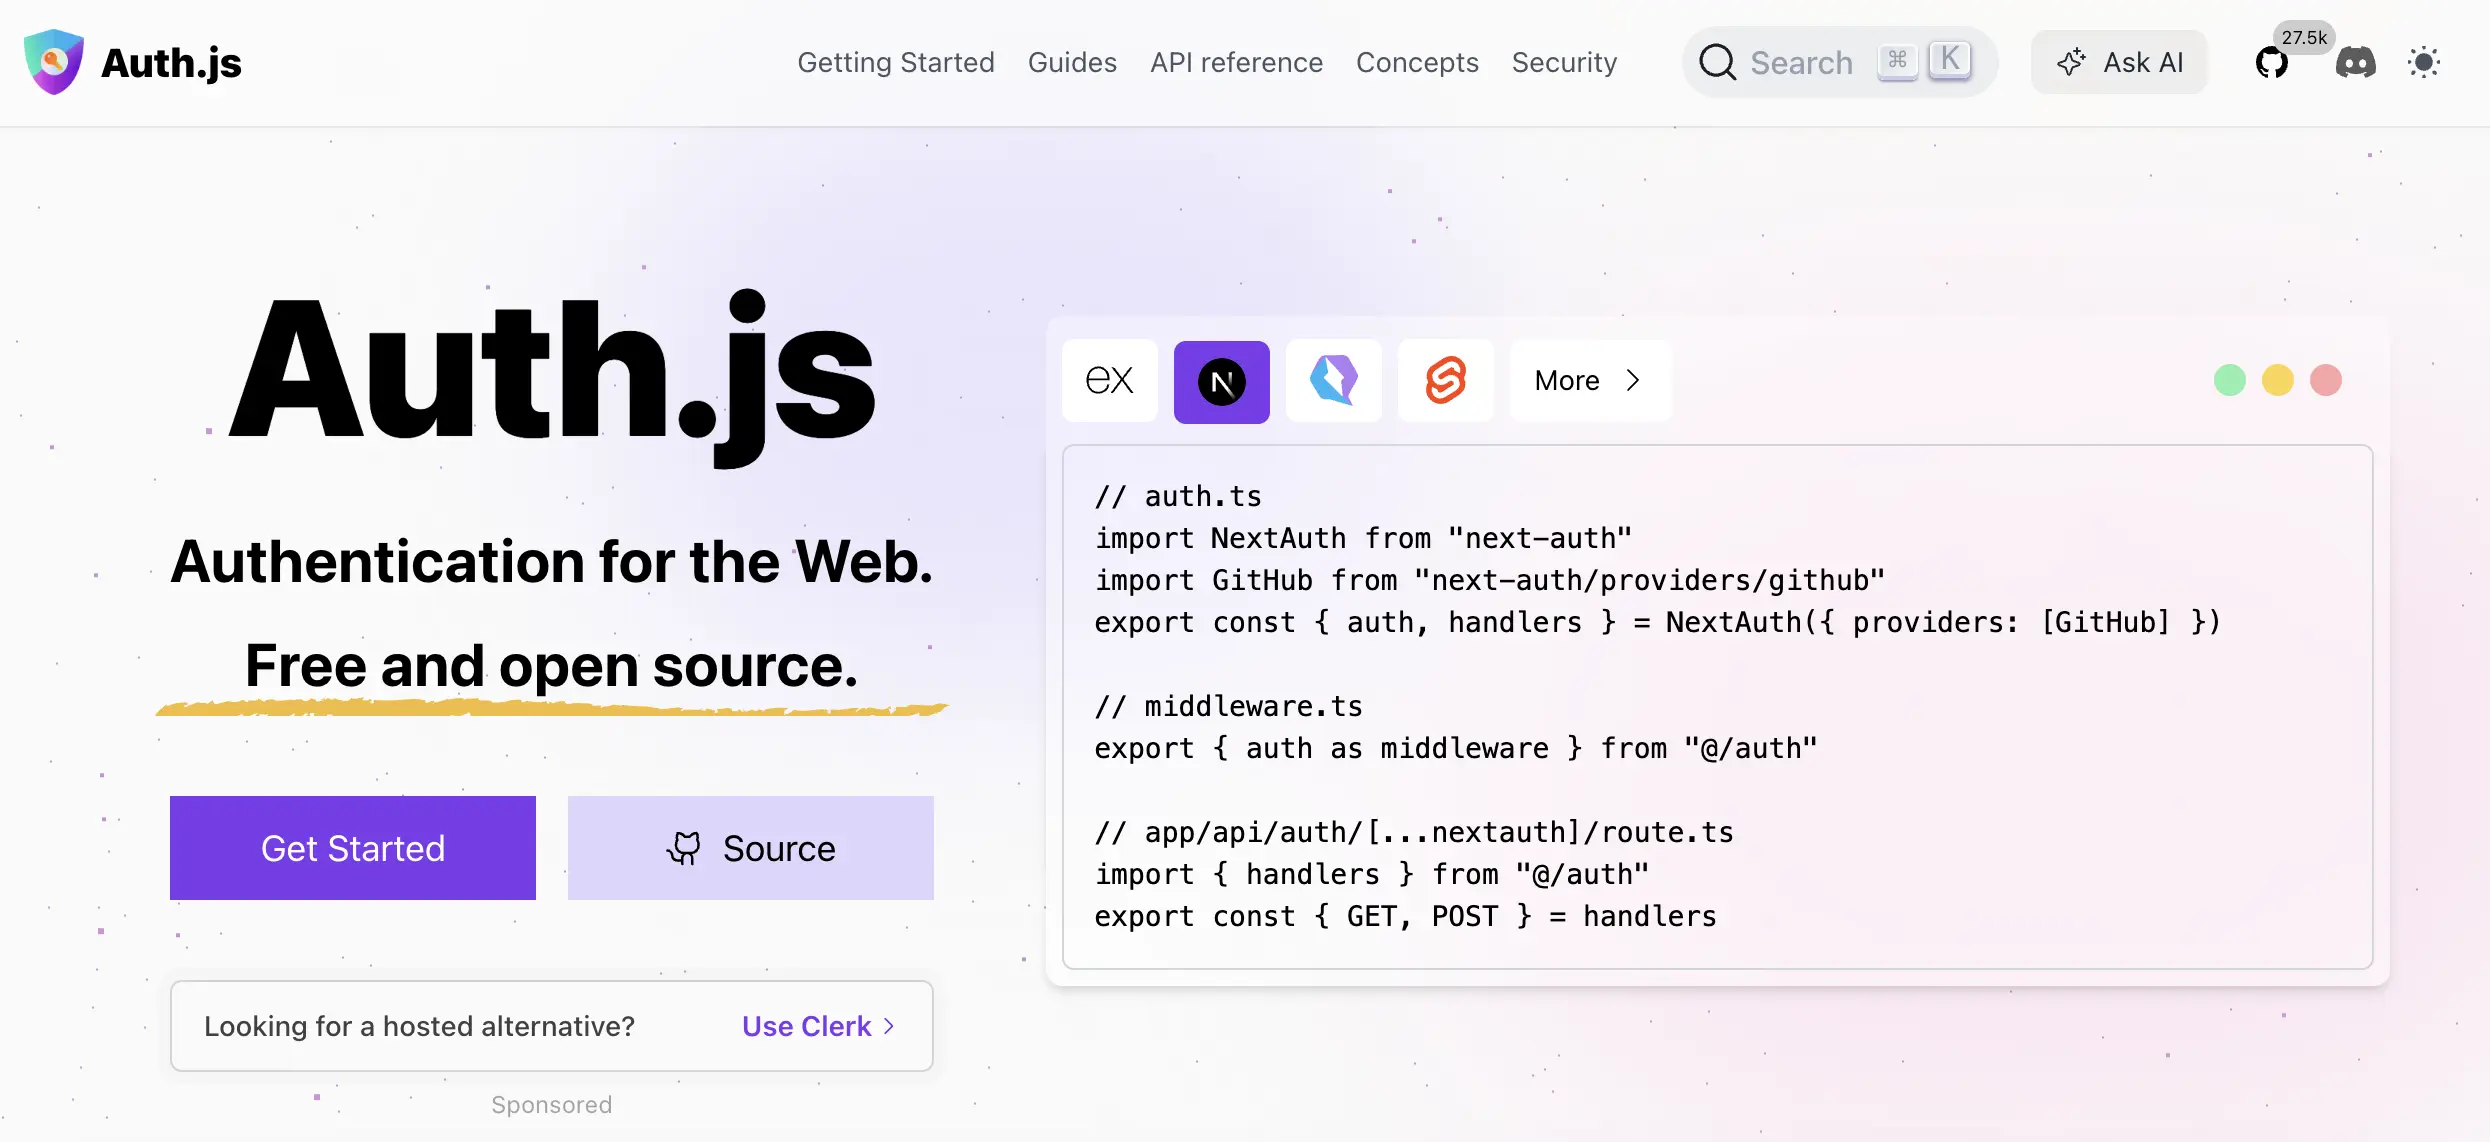
Task: Click the 27.5k stars badge
Action: [x=2304, y=37]
